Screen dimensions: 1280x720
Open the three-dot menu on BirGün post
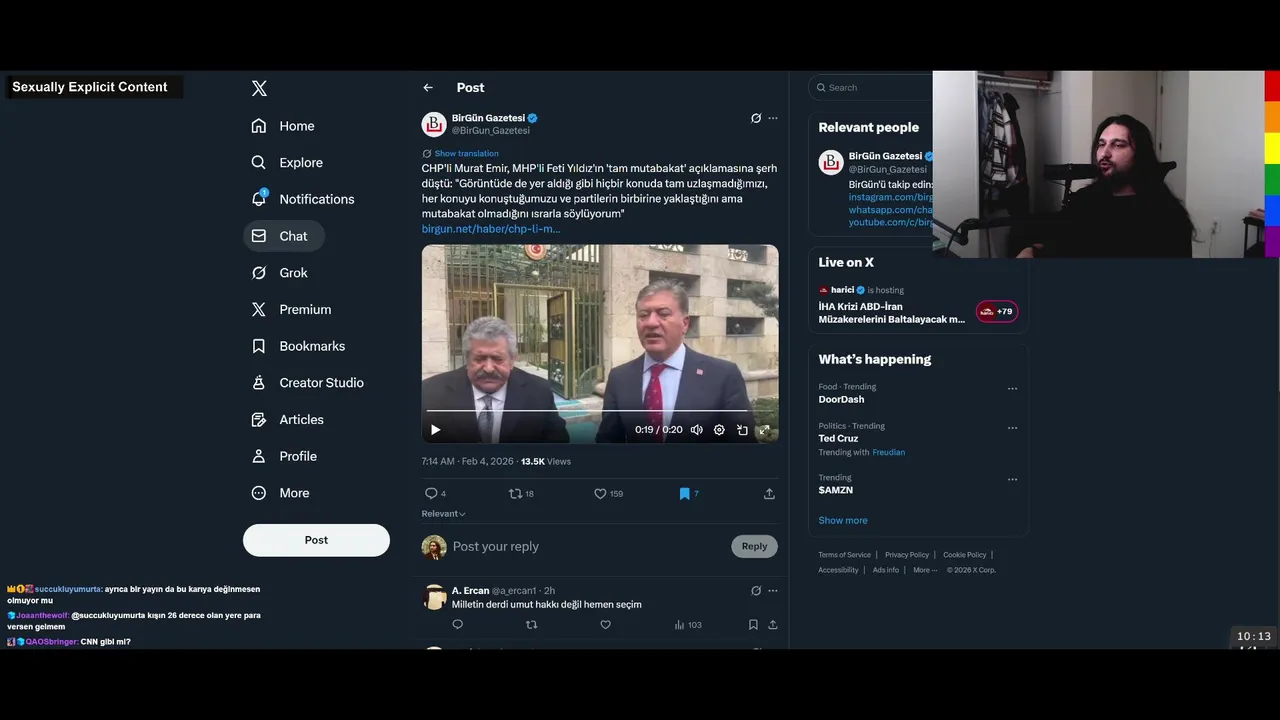click(x=772, y=118)
